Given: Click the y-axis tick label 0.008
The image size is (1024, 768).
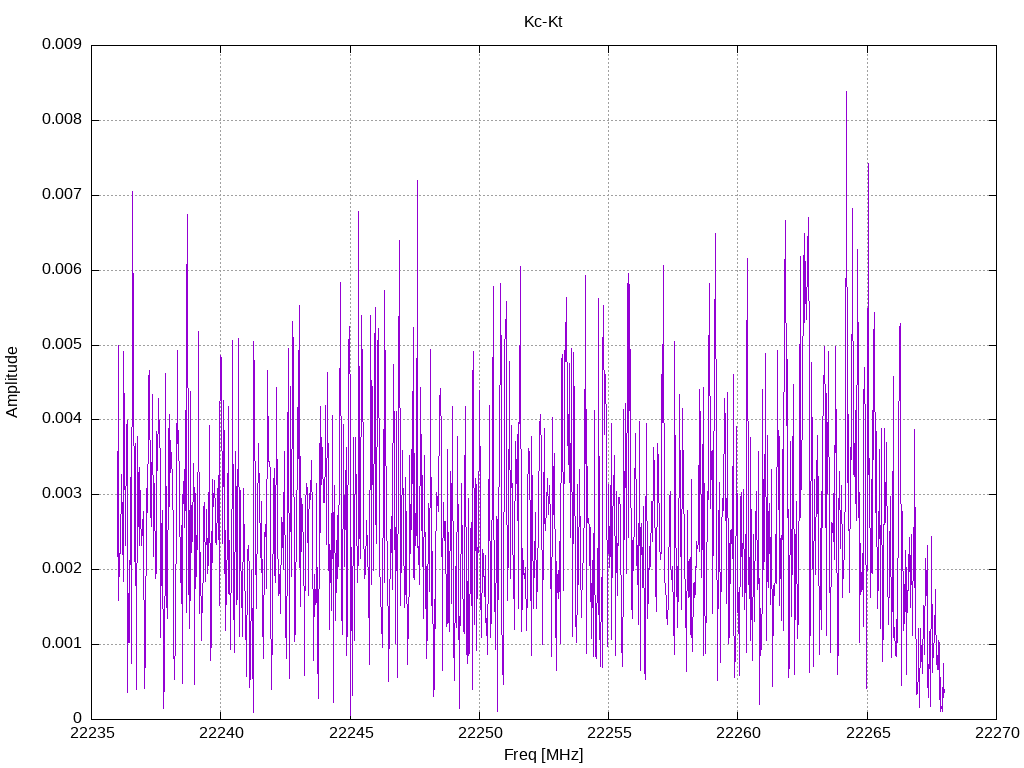Looking at the screenshot, I should click(x=62, y=119).
